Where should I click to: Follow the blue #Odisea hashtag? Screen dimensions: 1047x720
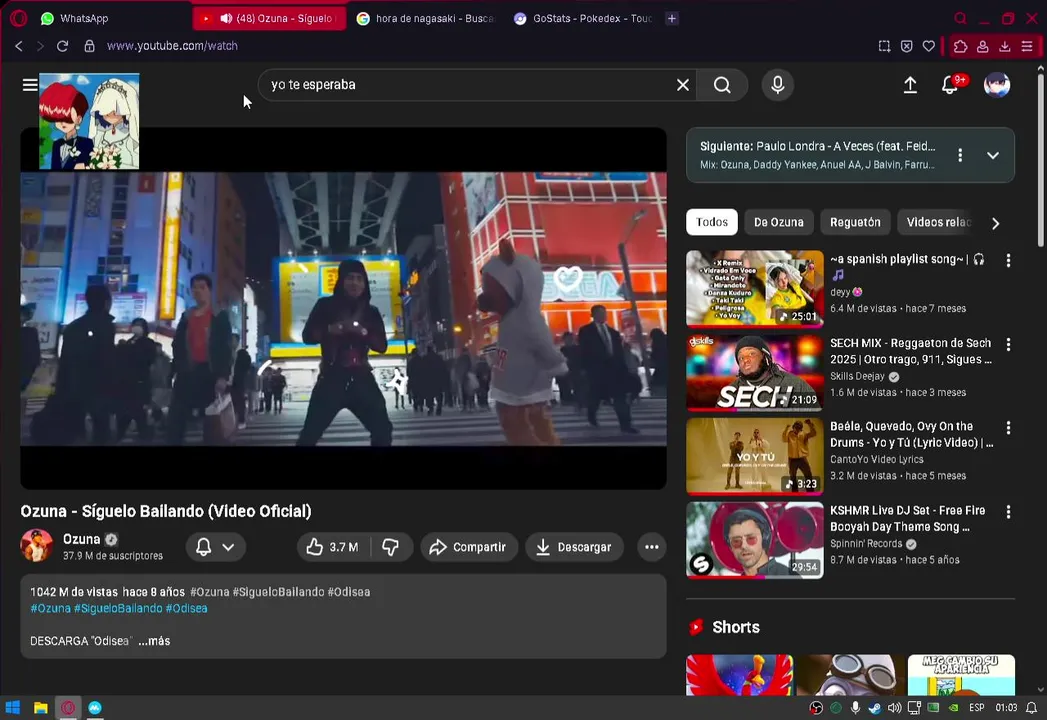click(x=186, y=608)
